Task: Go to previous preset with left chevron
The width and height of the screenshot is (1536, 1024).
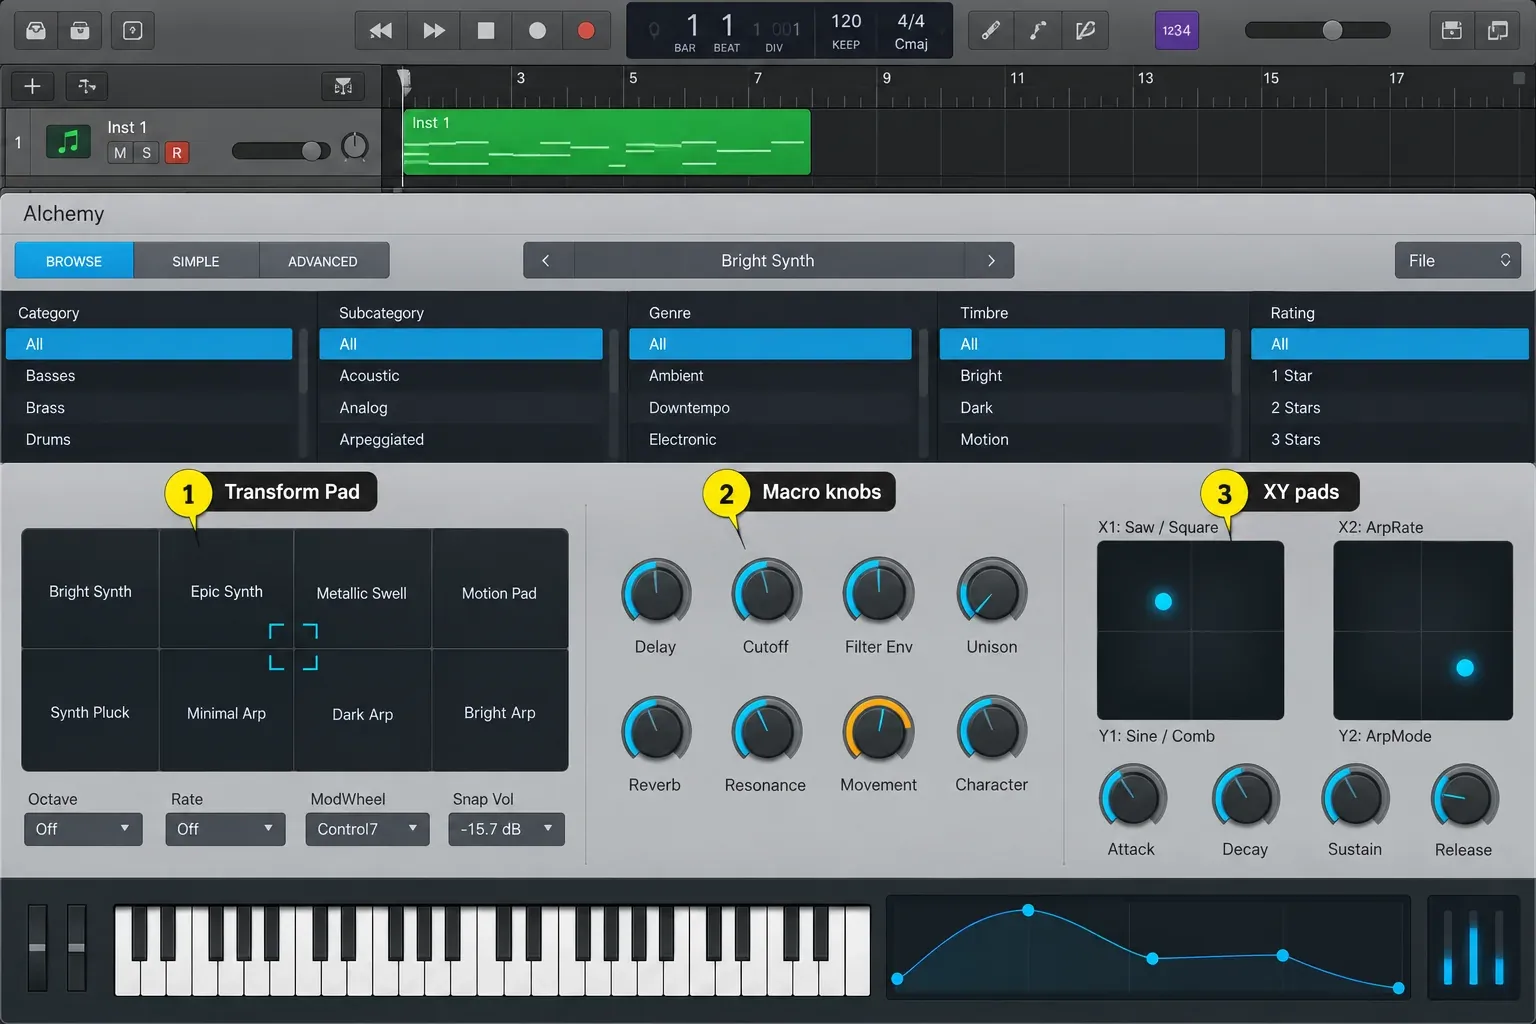Action: (x=546, y=261)
